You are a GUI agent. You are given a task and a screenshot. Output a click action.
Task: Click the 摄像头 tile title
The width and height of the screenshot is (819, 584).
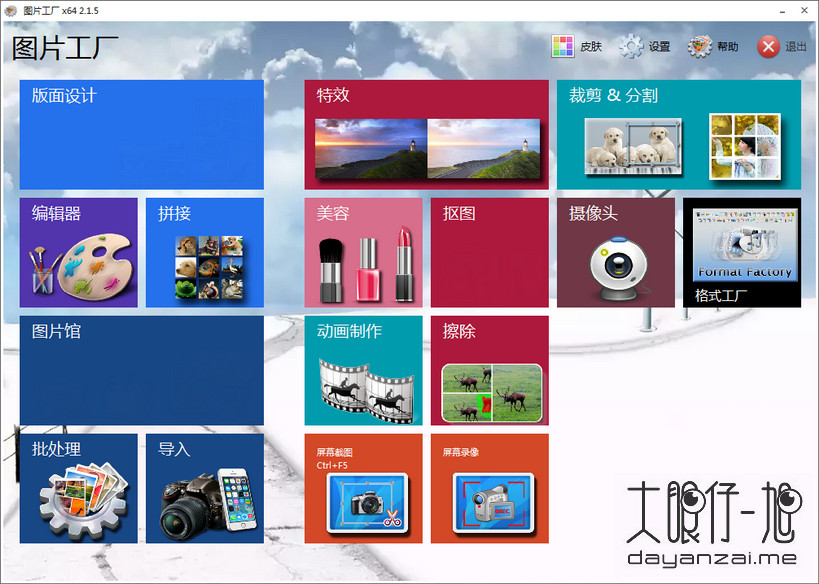(x=593, y=213)
